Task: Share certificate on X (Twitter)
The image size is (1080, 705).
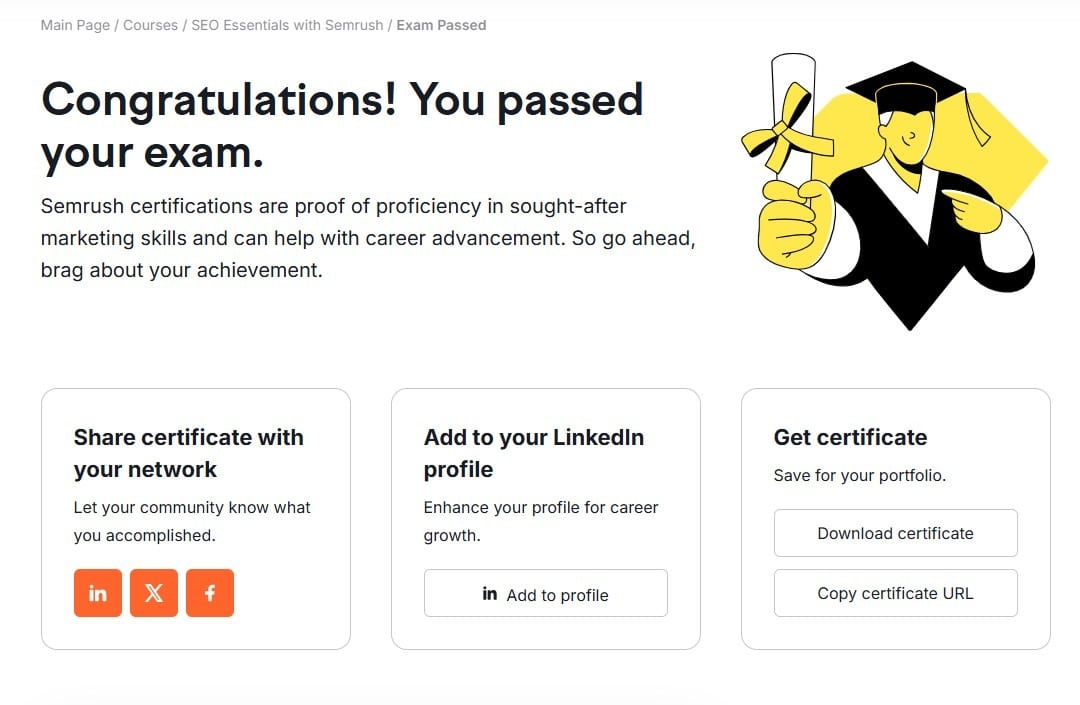Action: click(x=154, y=593)
